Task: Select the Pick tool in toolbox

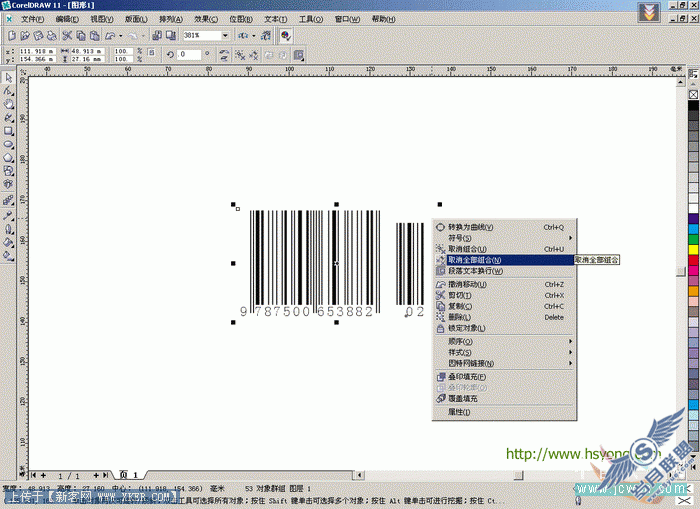Action: (x=8, y=78)
